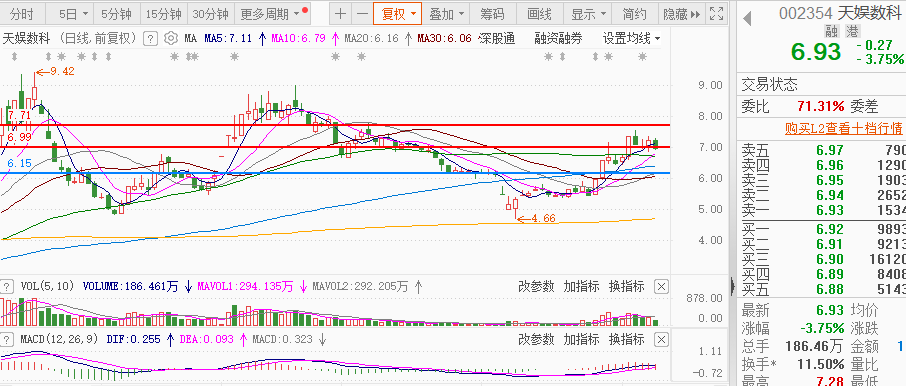The height and width of the screenshot is (386, 906).
Task: Click 换指标 button in VOL panel
Action: (x=627, y=286)
